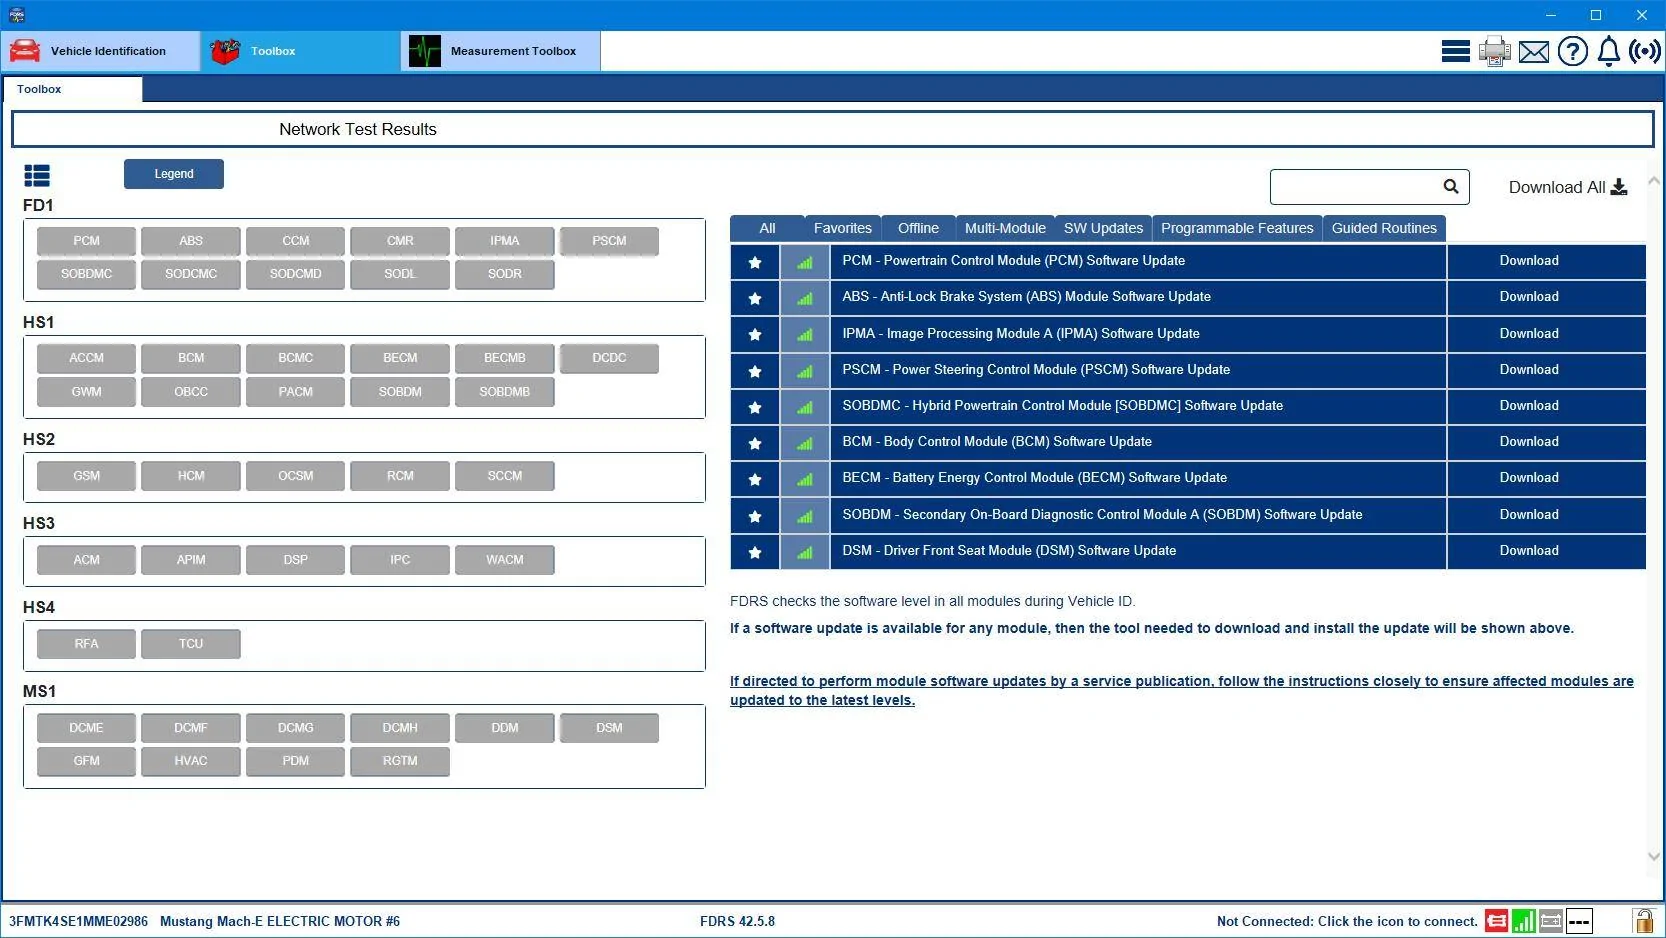Switch to Vehicle Identification tab
1666x938 pixels.
[x=100, y=51]
